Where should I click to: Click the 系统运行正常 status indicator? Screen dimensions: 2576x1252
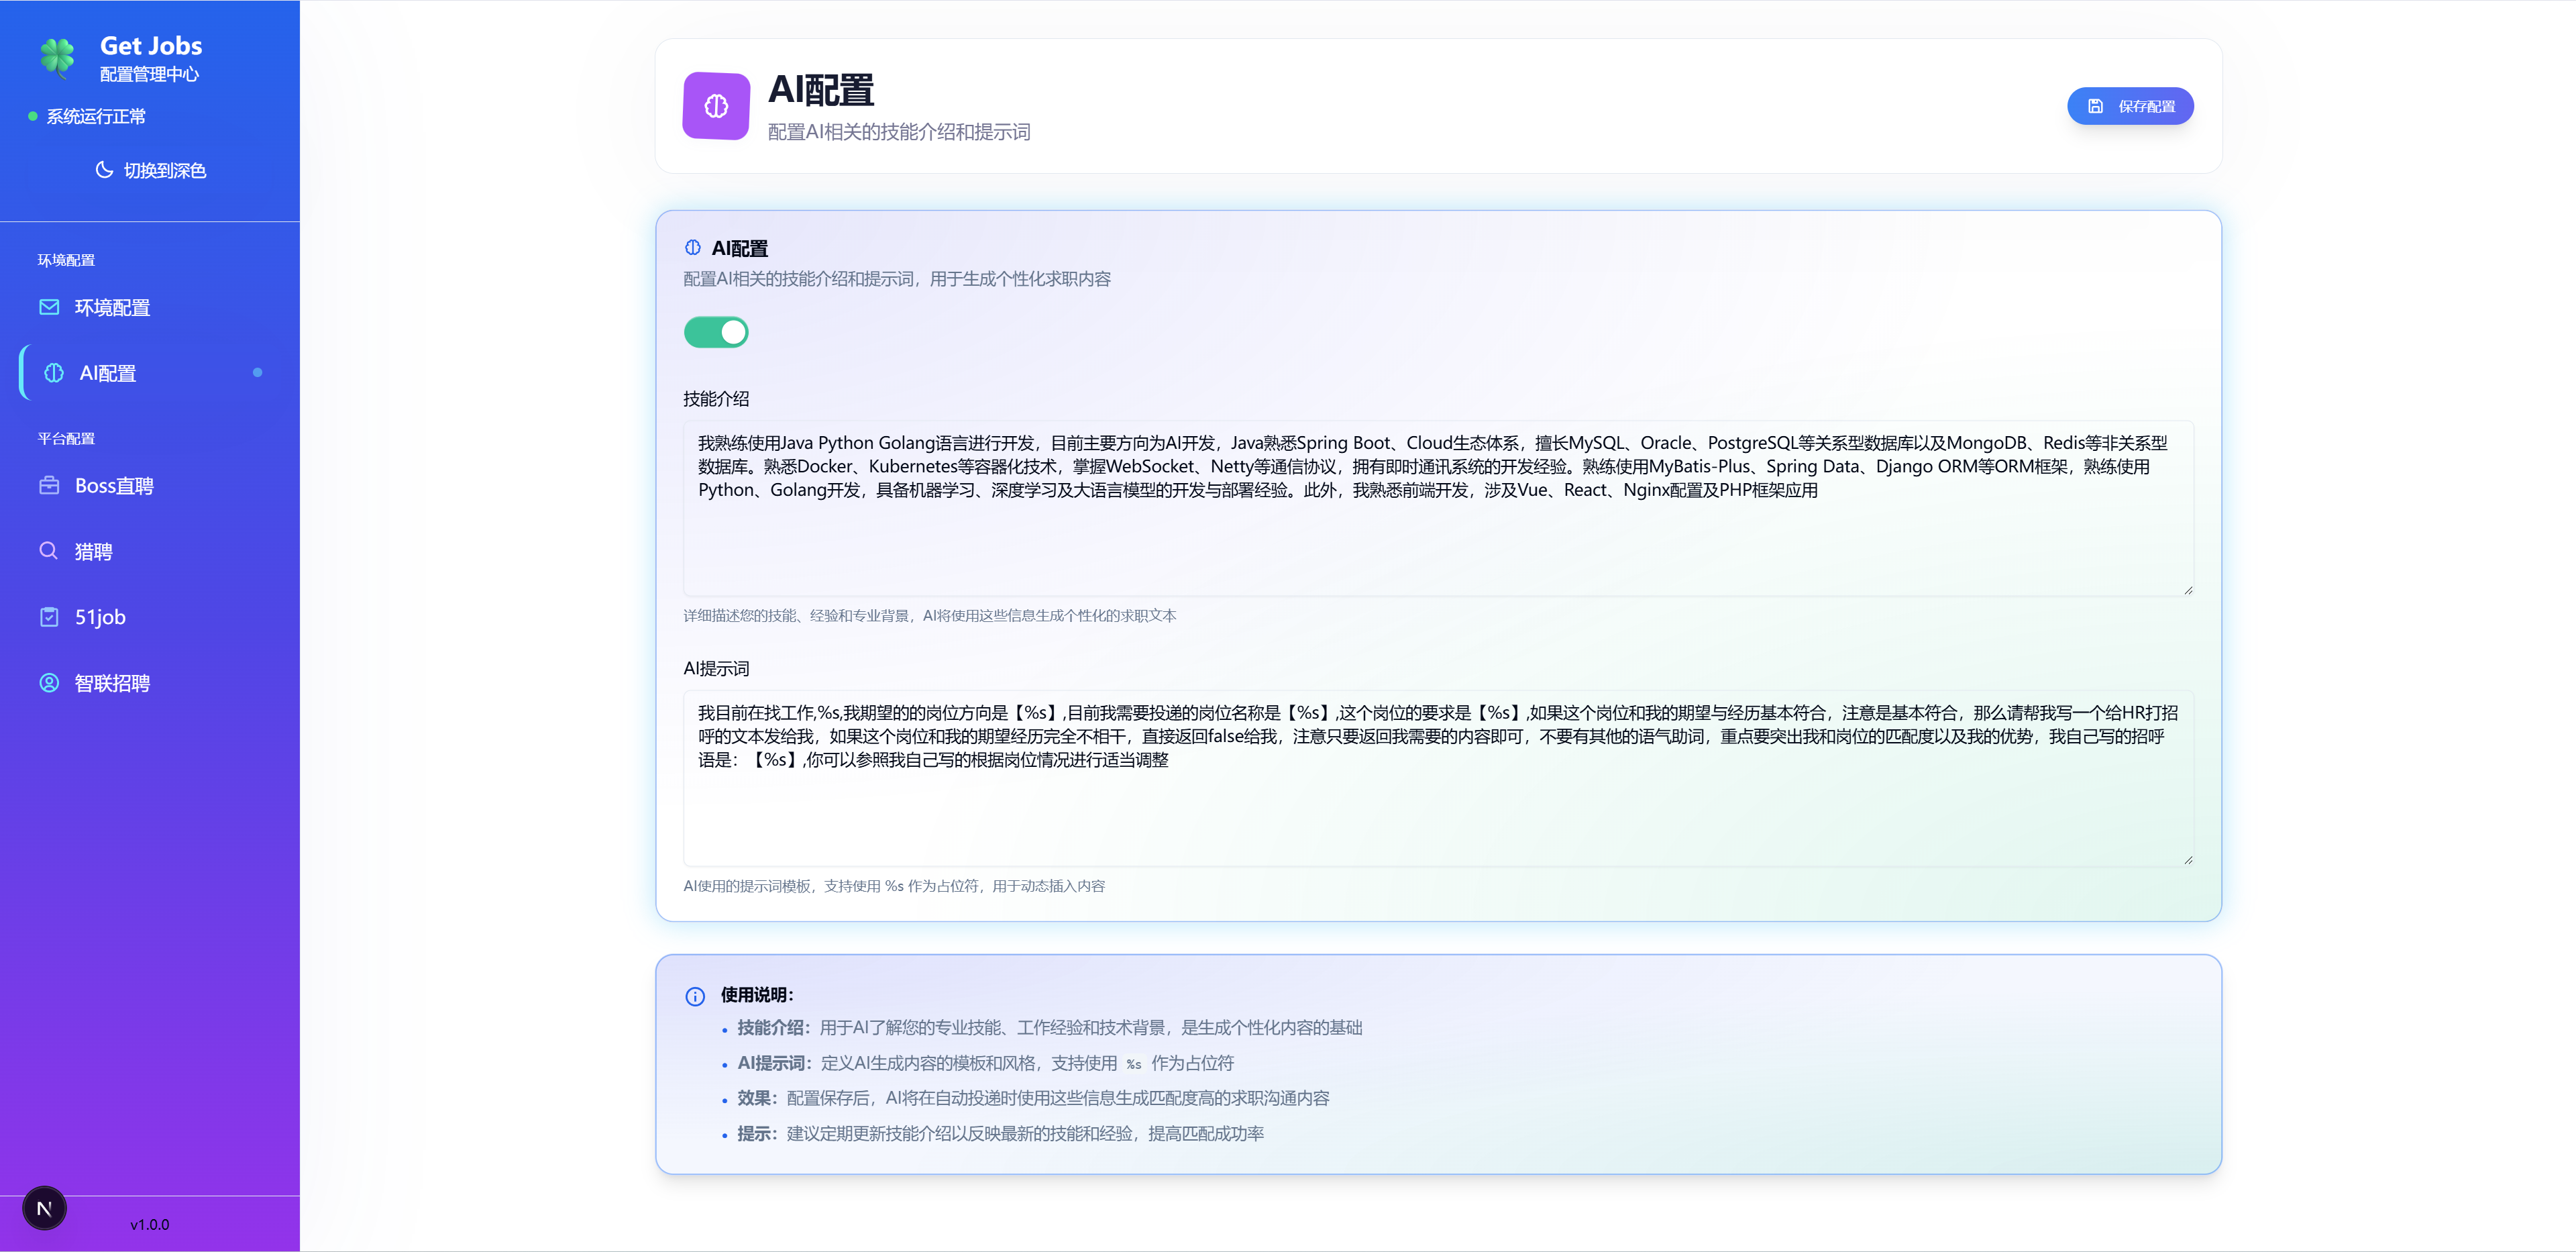[x=95, y=116]
